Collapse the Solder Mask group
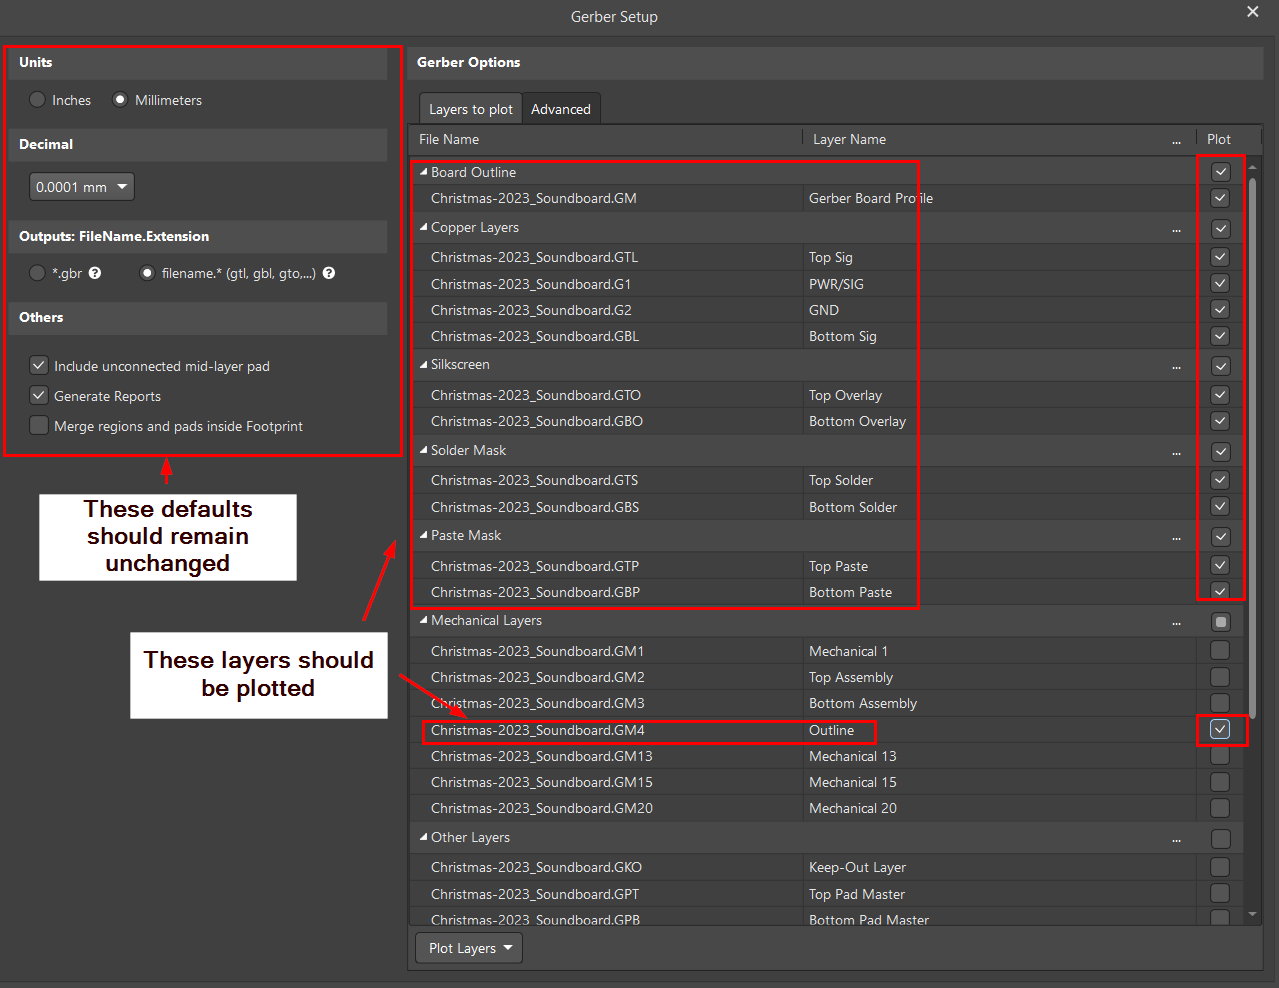This screenshot has width=1279, height=988. tap(424, 450)
